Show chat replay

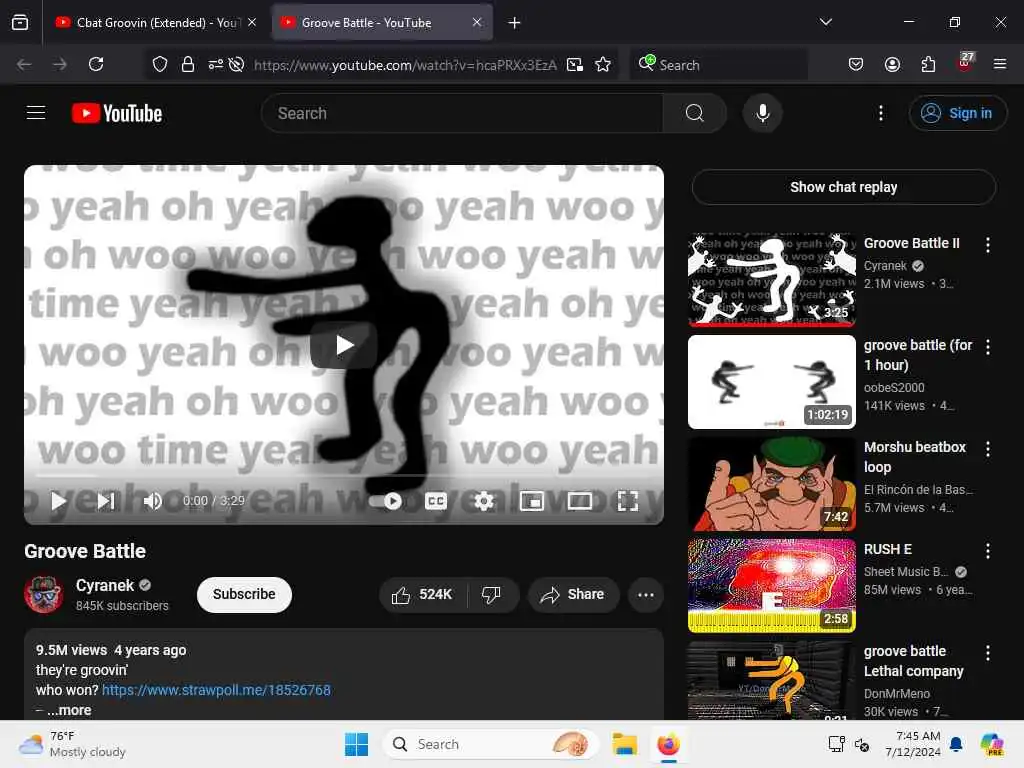[843, 187]
